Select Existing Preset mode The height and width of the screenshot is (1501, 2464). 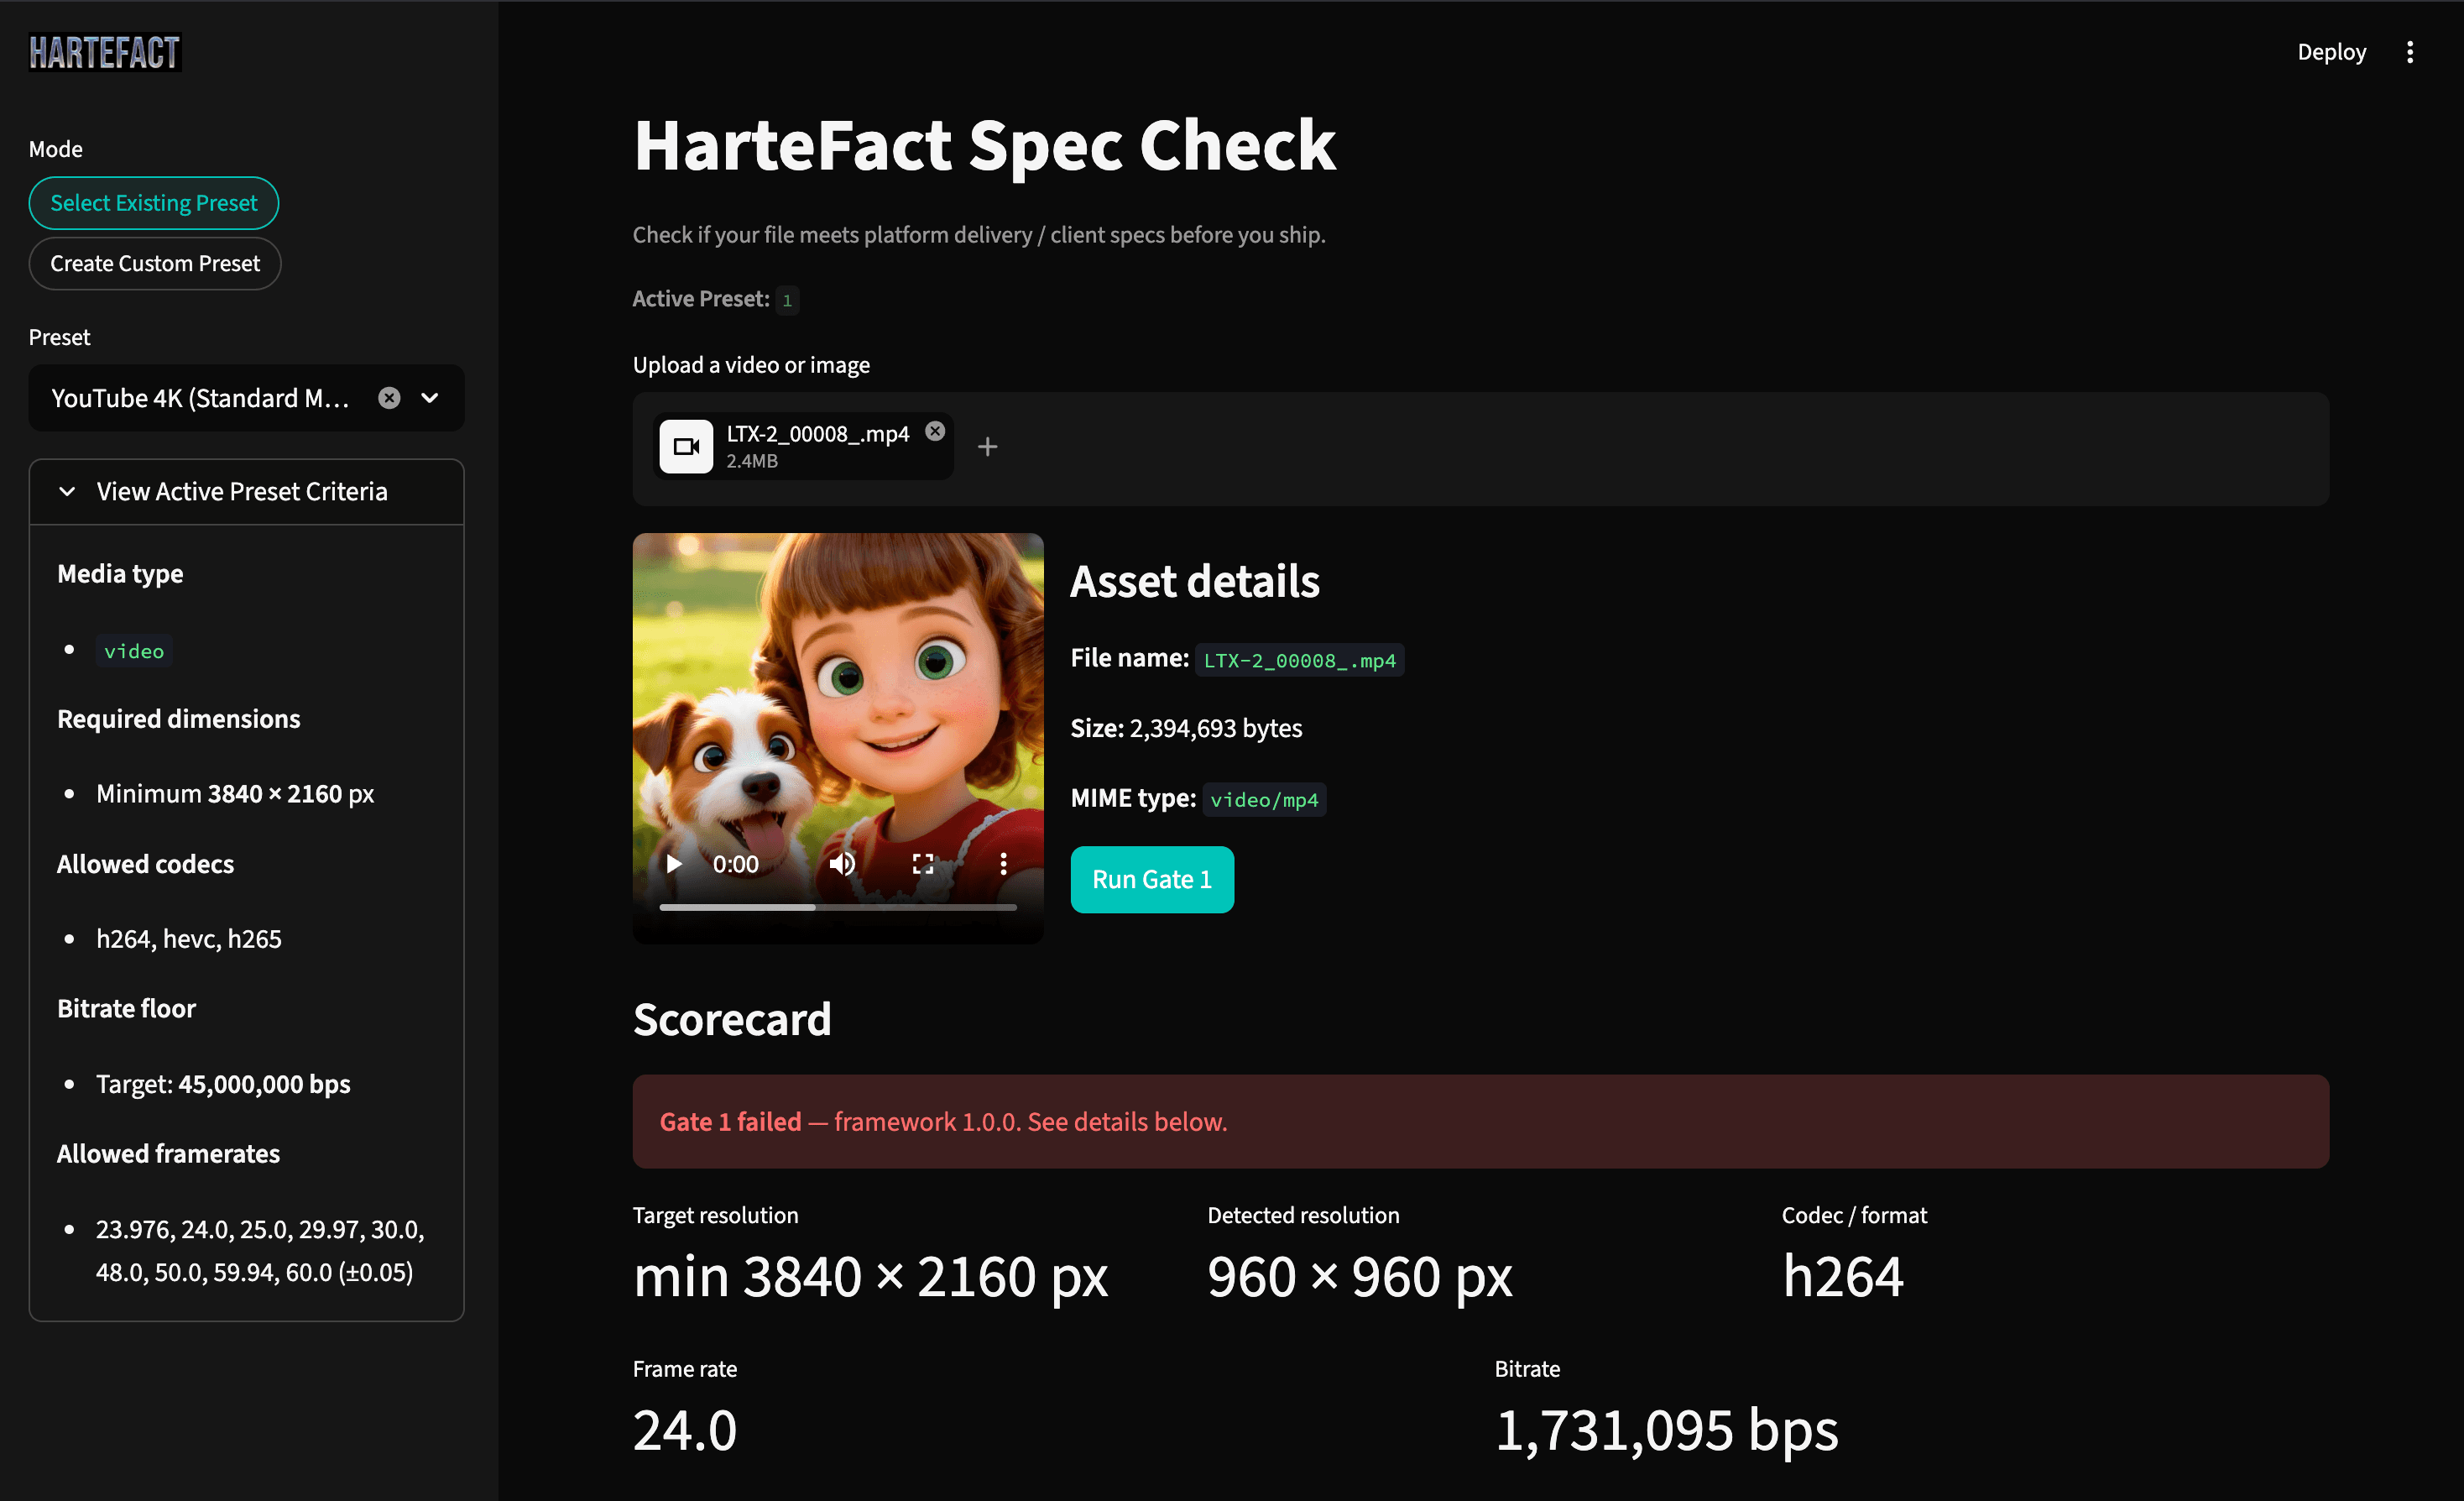(x=153, y=203)
